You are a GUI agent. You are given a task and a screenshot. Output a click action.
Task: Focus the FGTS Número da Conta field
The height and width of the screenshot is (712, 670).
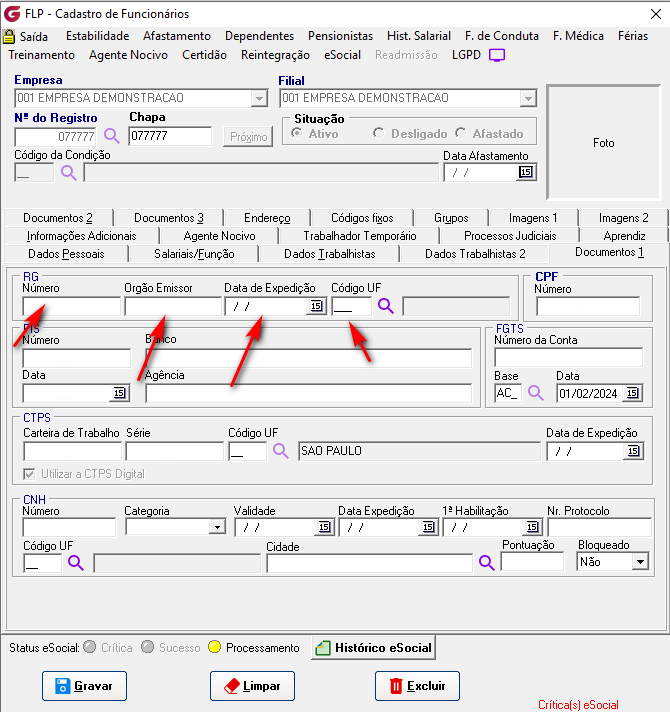pyautogui.click(x=569, y=358)
